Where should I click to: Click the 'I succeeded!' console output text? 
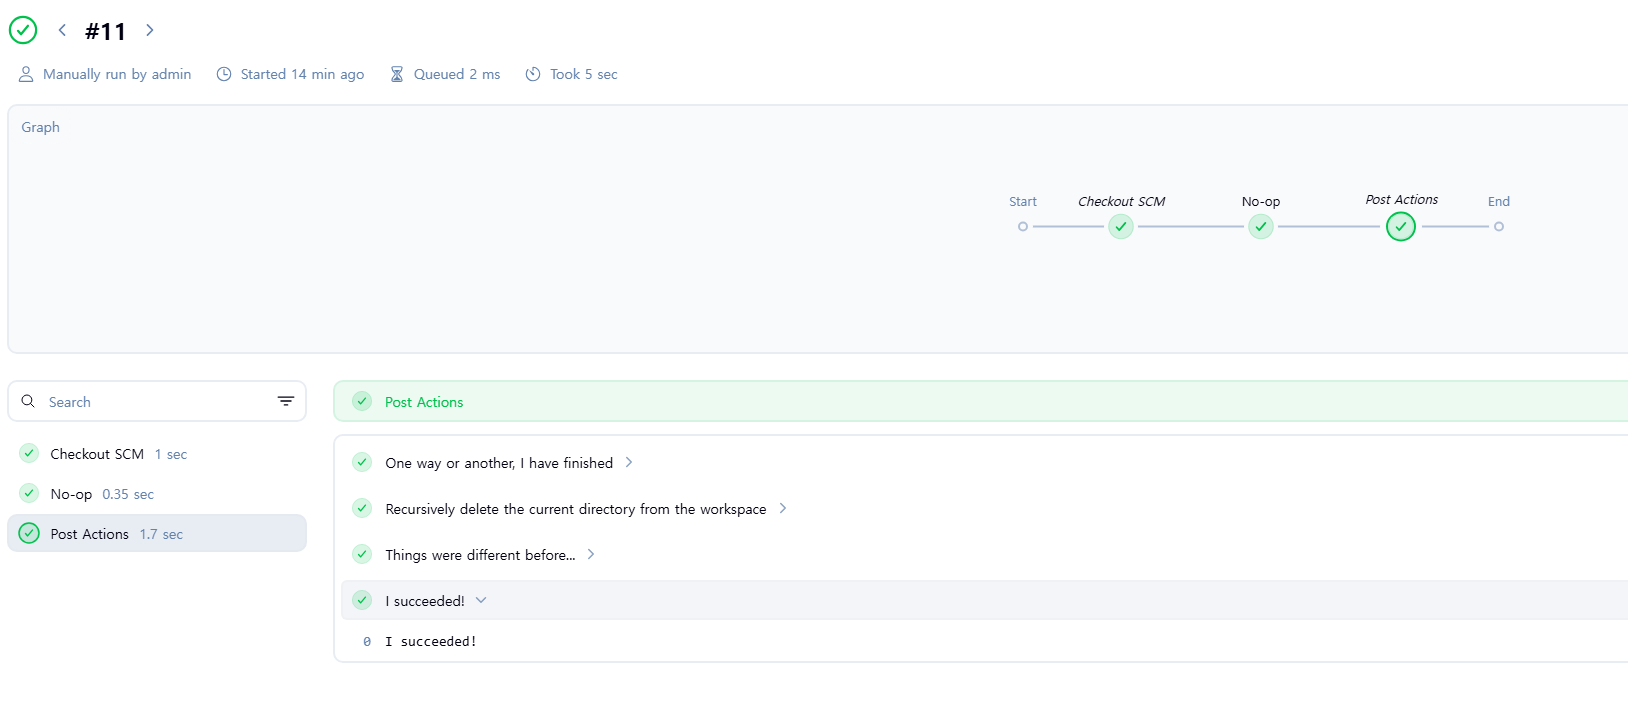pyautogui.click(x=431, y=642)
